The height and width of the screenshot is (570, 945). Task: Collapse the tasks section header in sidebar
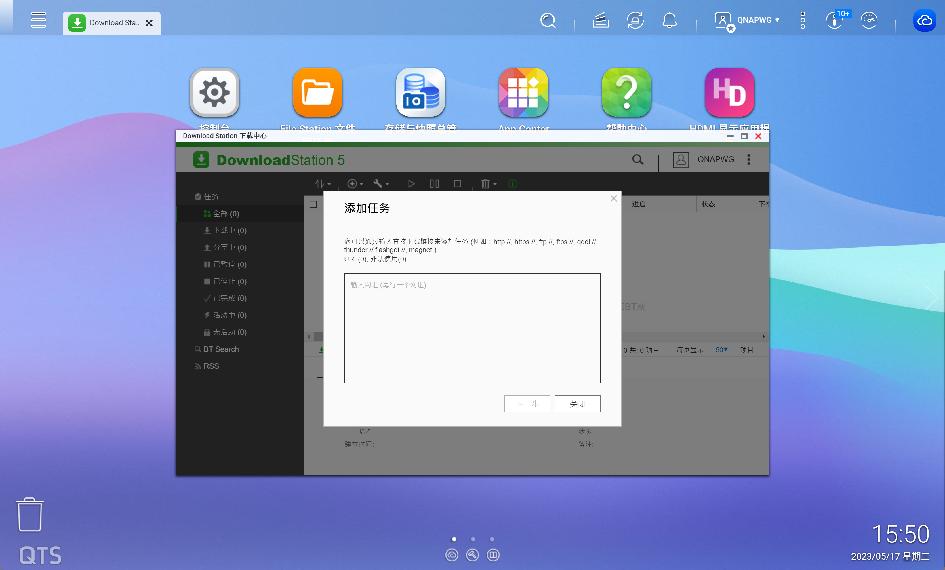[207, 196]
